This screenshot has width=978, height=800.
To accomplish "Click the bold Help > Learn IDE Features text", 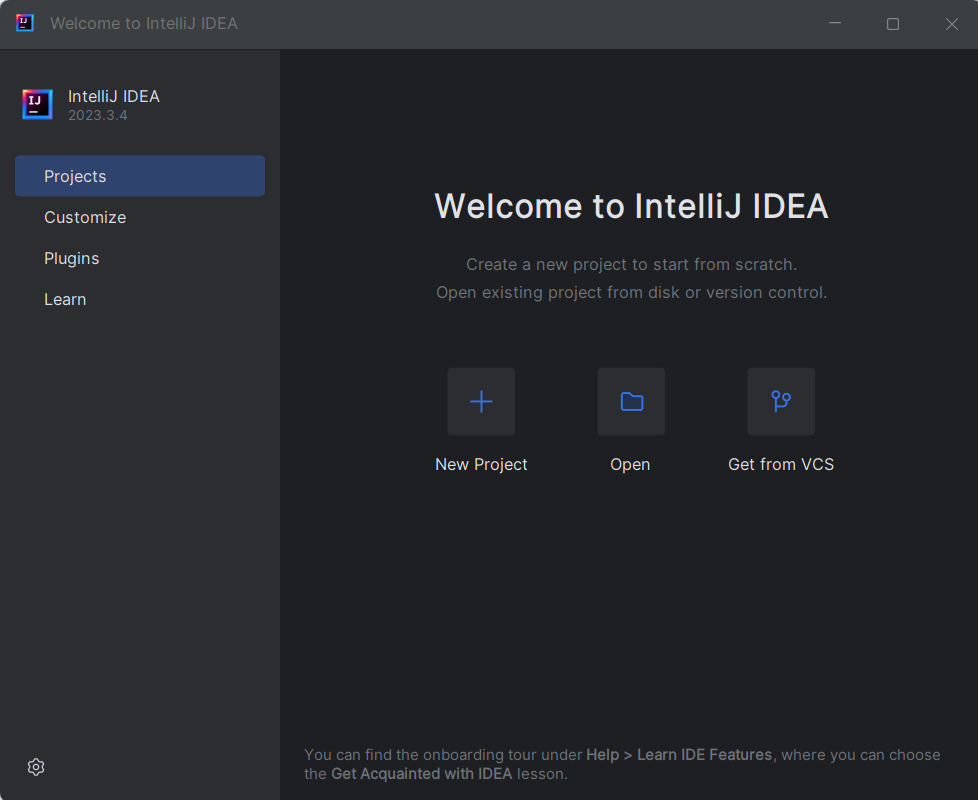I will pos(679,755).
